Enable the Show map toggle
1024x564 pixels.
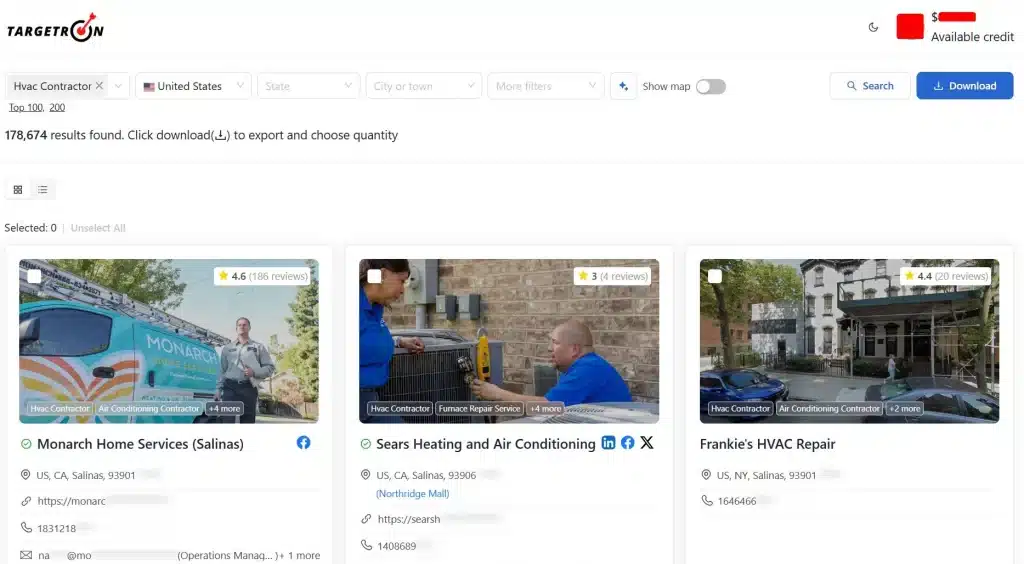pos(710,86)
